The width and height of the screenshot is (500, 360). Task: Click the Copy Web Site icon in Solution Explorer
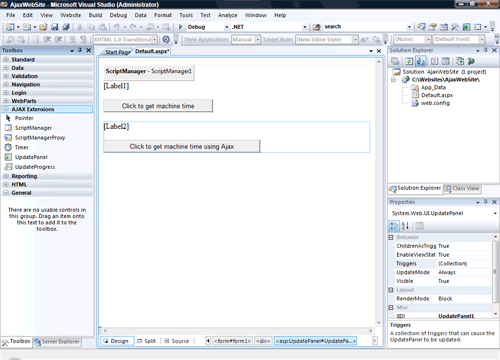[460, 61]
